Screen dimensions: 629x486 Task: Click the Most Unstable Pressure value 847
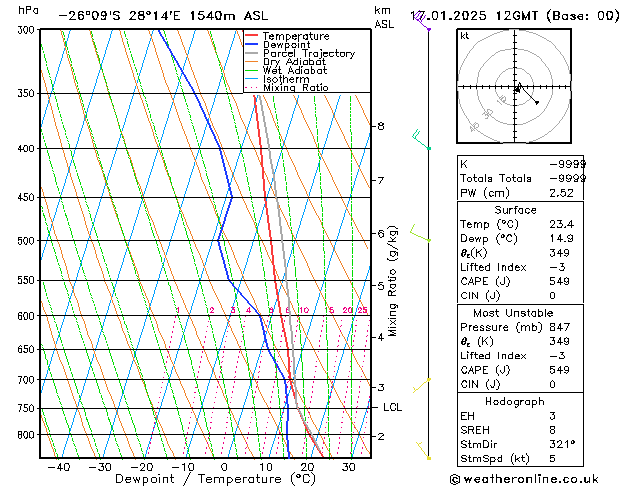(x=559, y=327)
